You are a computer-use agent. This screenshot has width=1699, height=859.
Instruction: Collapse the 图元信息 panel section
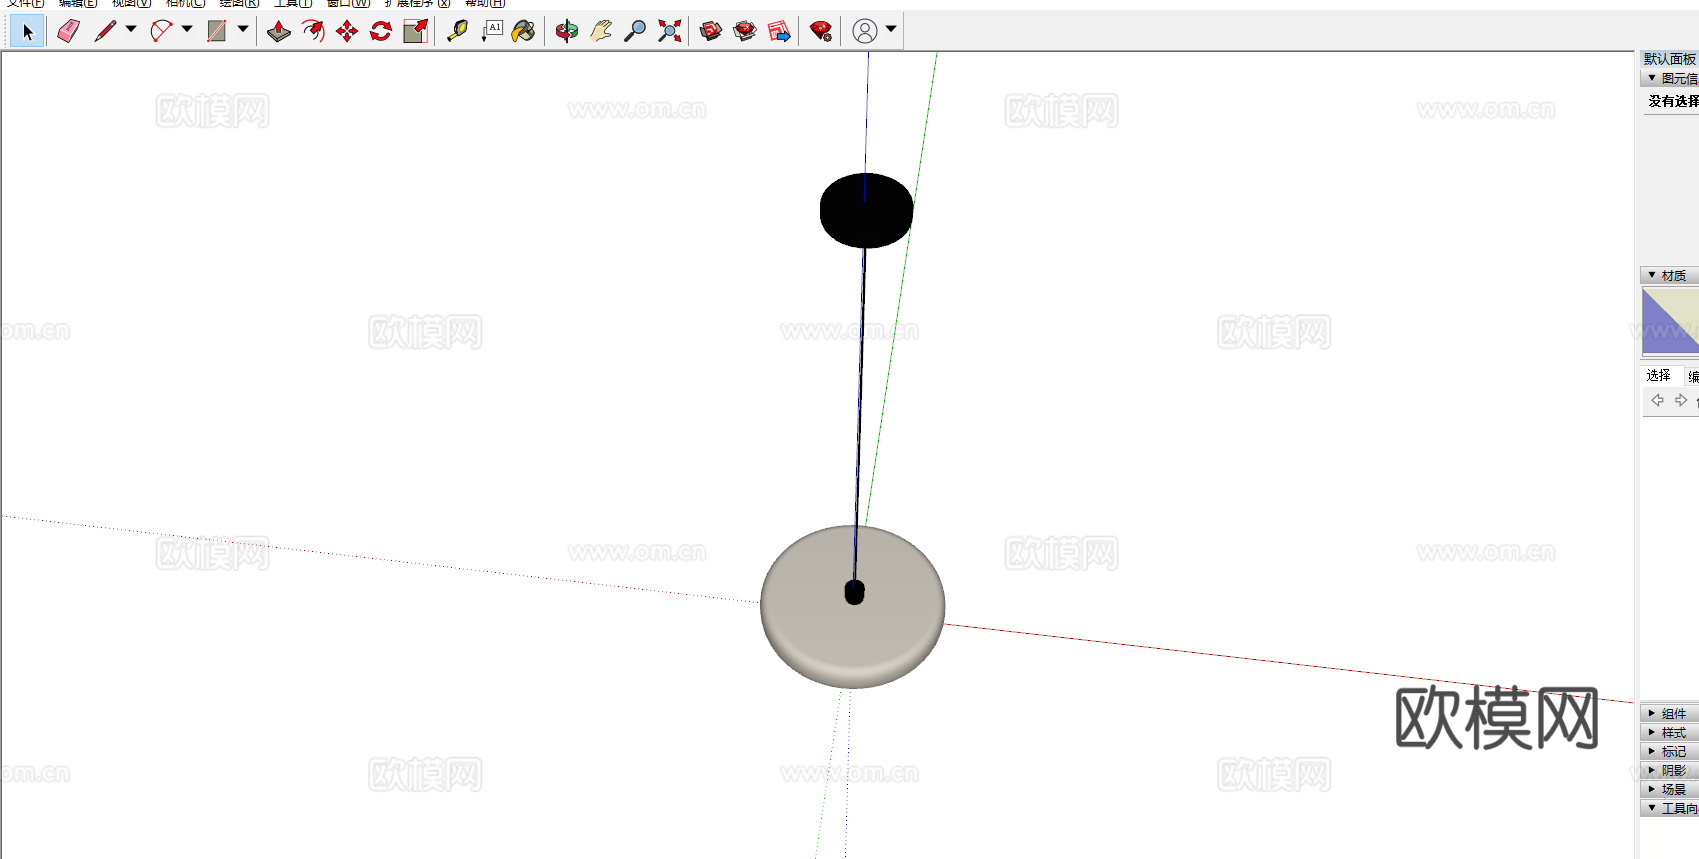point(1652,78)
